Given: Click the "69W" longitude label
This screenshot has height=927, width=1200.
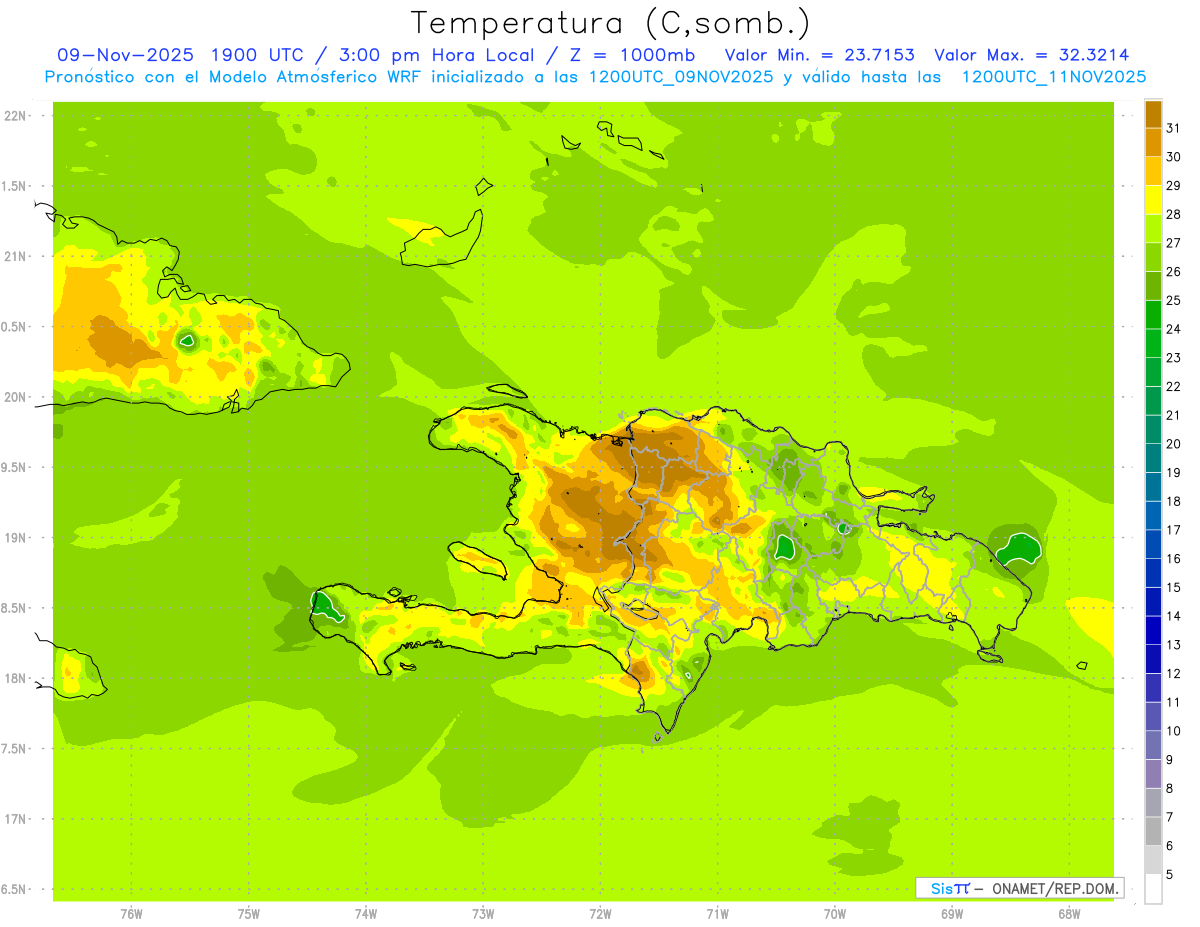Looking at the screenshot, I should click(952, 913).
